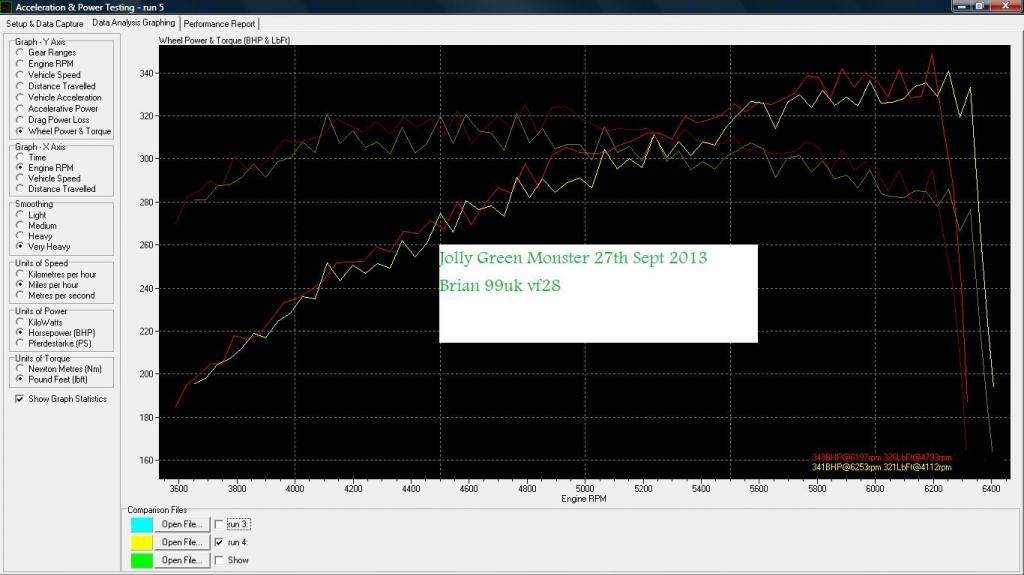The height and width of the screenshot is (575, 1024).
Task: Choose Light smoothing option
Action: [20, 216]
